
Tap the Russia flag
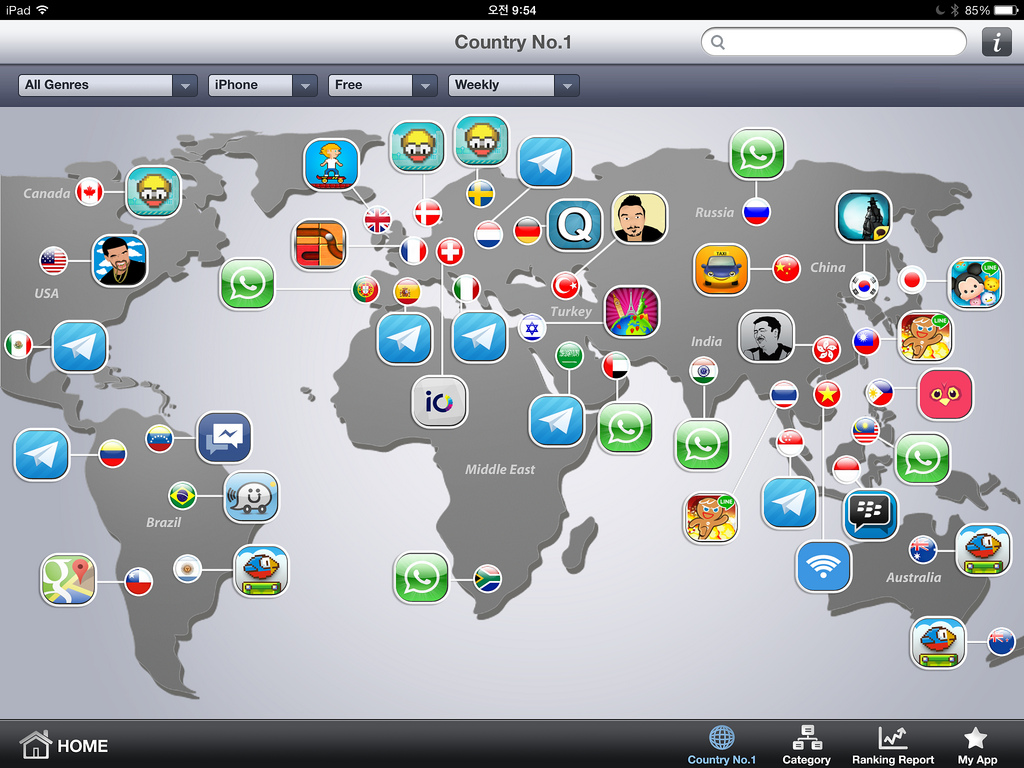756,212
